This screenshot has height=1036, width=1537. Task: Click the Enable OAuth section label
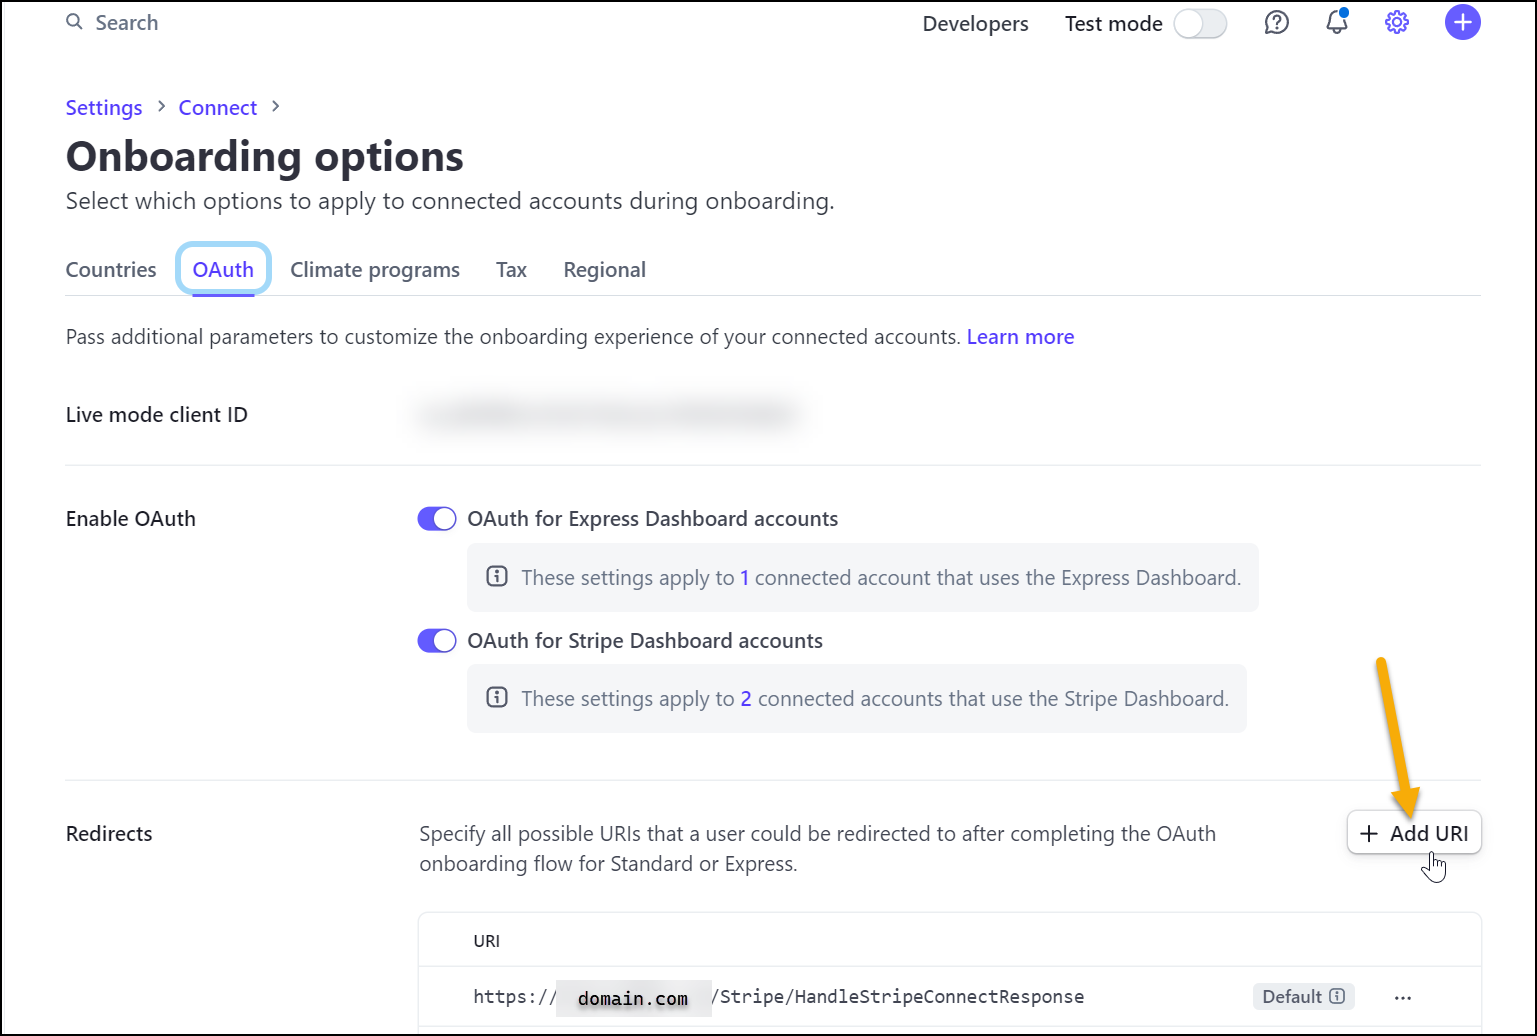(x=131, y=519)
